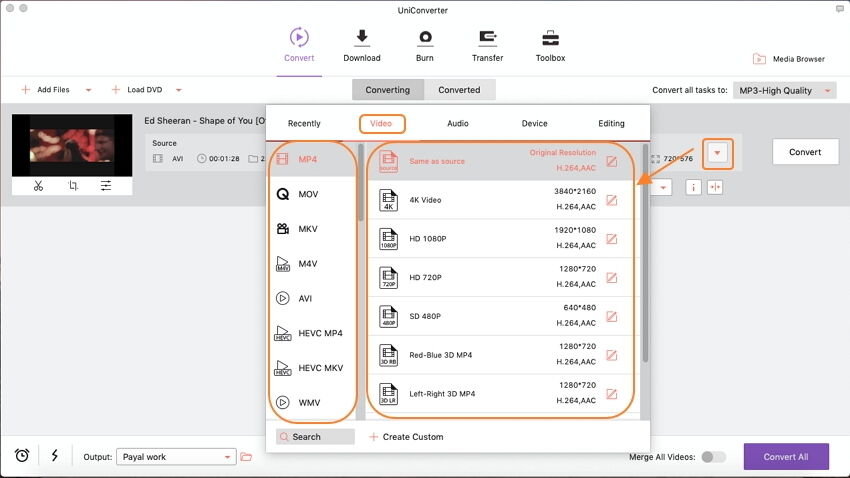
Task: Click the chat icon at top right
Action: (x=840, y=9)
